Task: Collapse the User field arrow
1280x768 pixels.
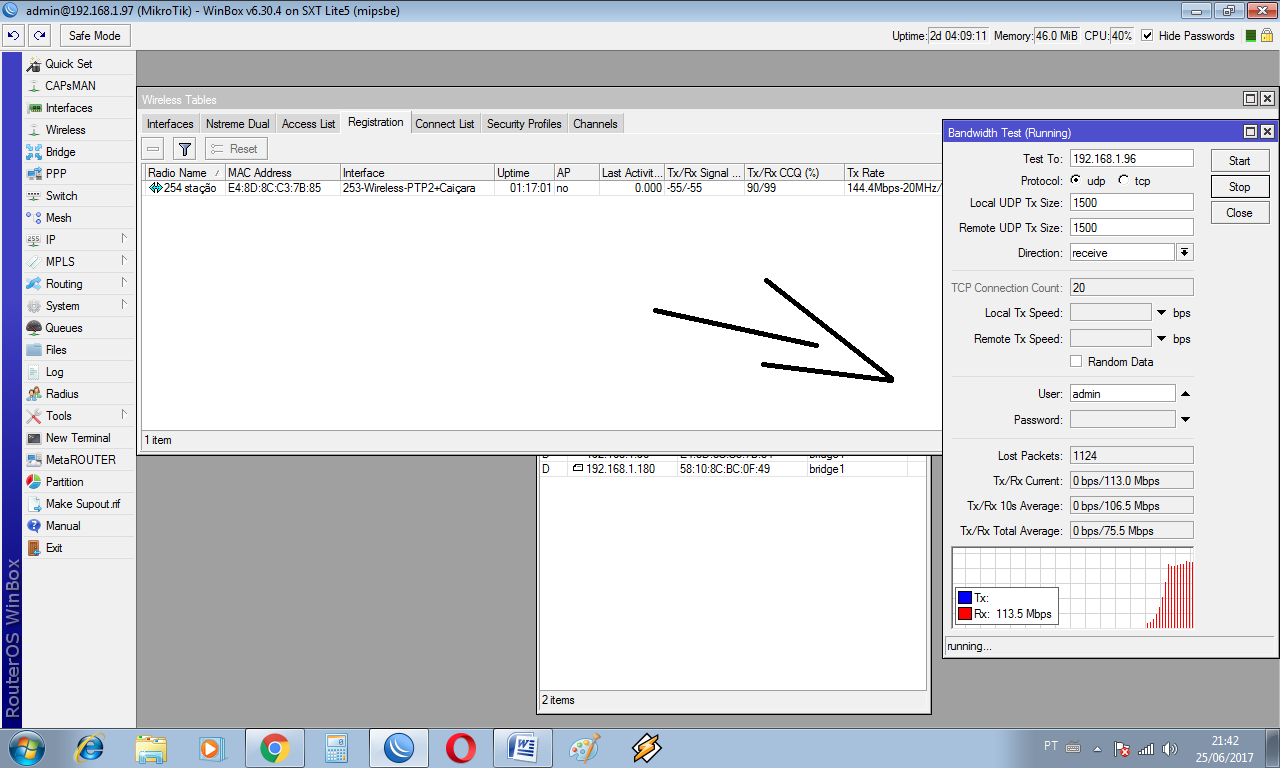Action: tap(1185, 393)
